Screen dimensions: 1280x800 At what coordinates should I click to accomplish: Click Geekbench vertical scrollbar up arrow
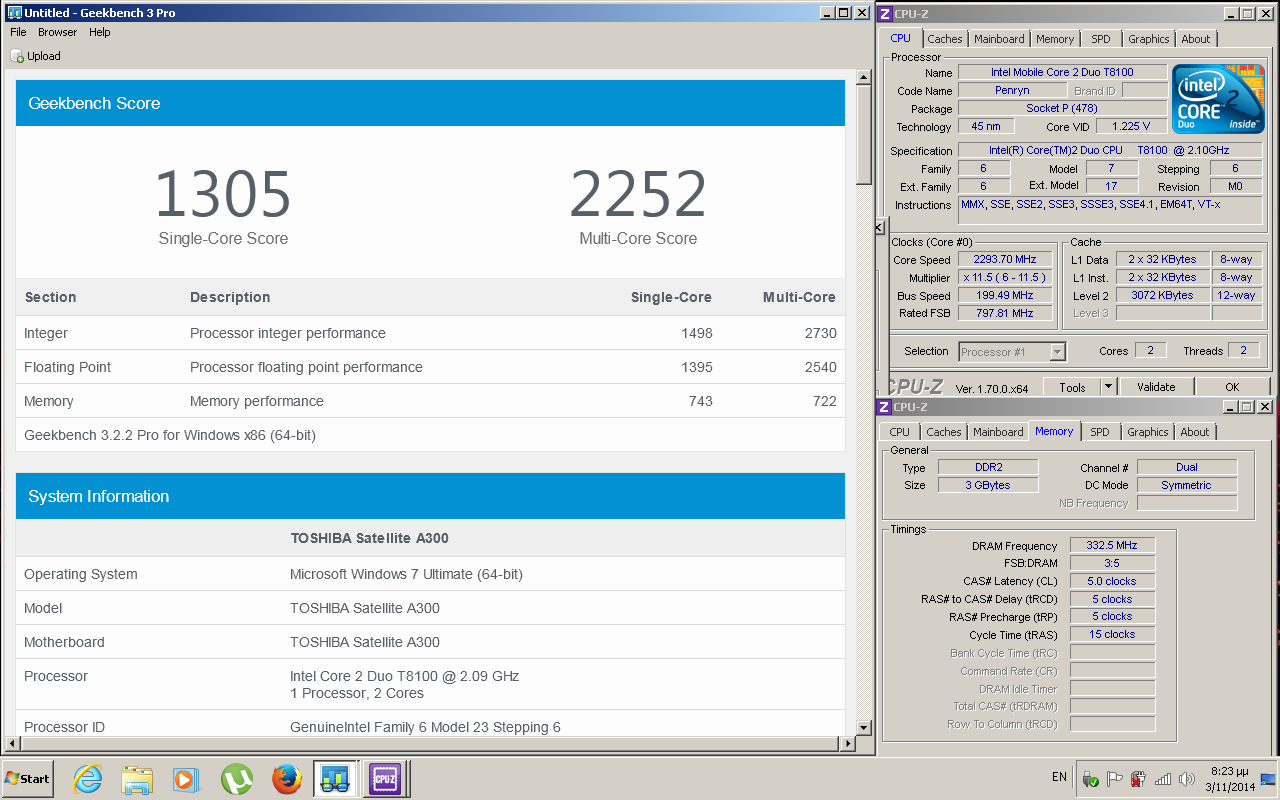tap(864, 76)
